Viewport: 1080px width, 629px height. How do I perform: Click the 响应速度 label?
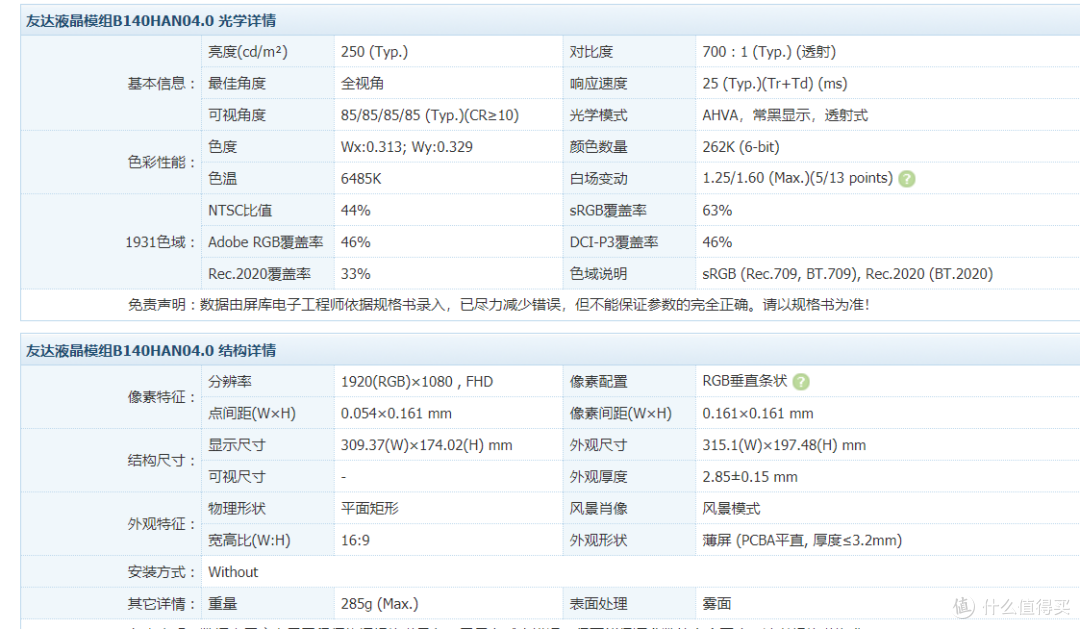tap(599, 83)
